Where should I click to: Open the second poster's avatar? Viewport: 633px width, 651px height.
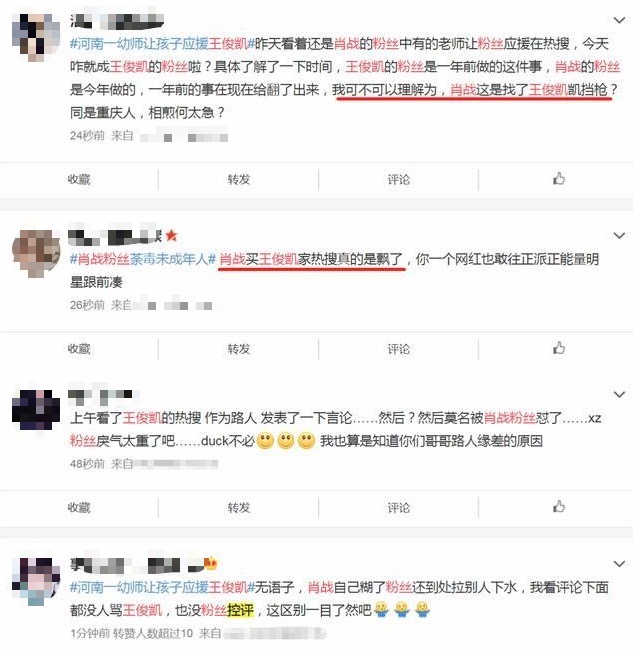click(36, 252)
